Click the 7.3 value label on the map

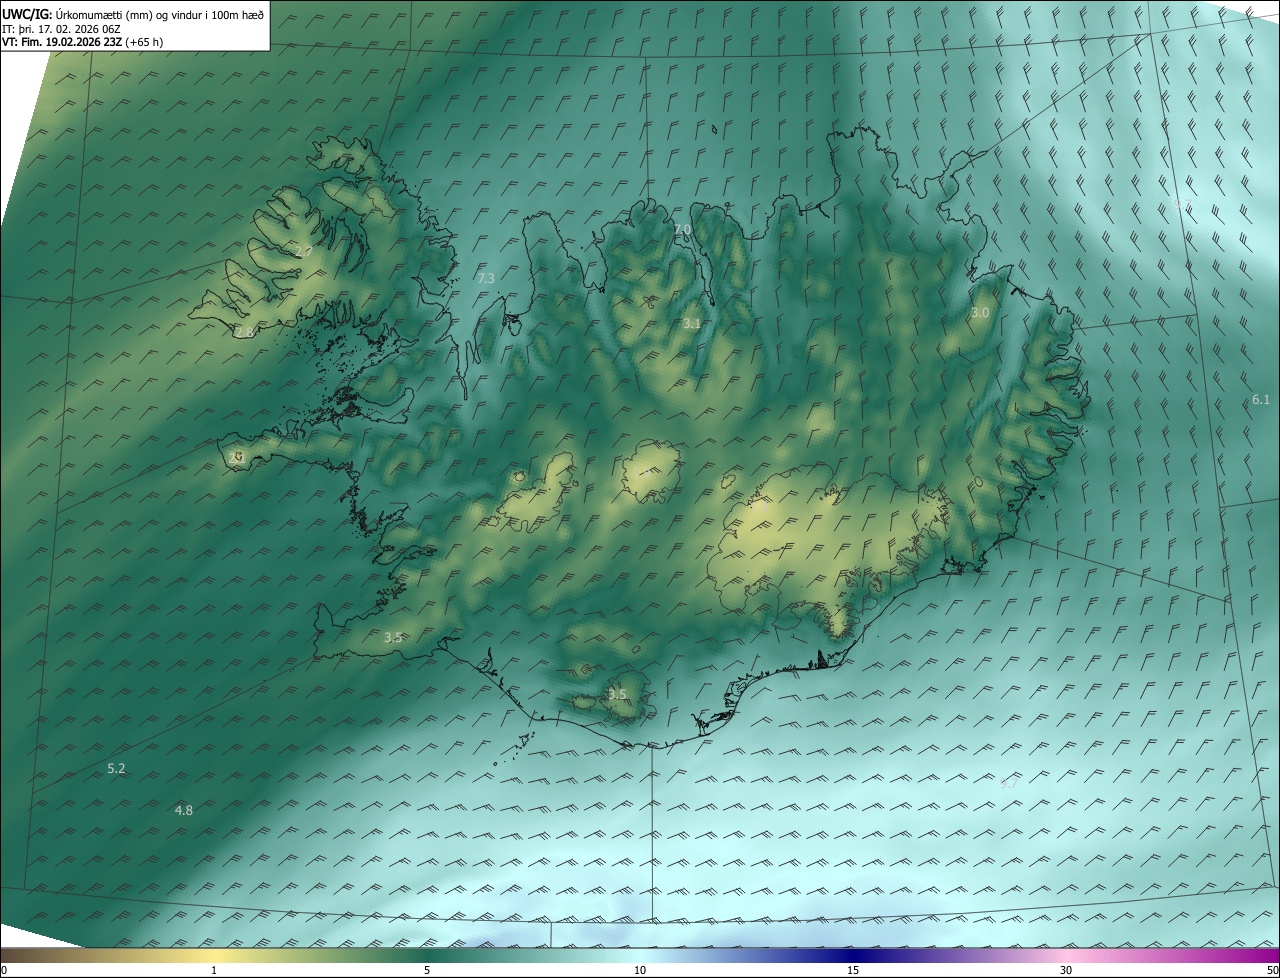[486, 278]
